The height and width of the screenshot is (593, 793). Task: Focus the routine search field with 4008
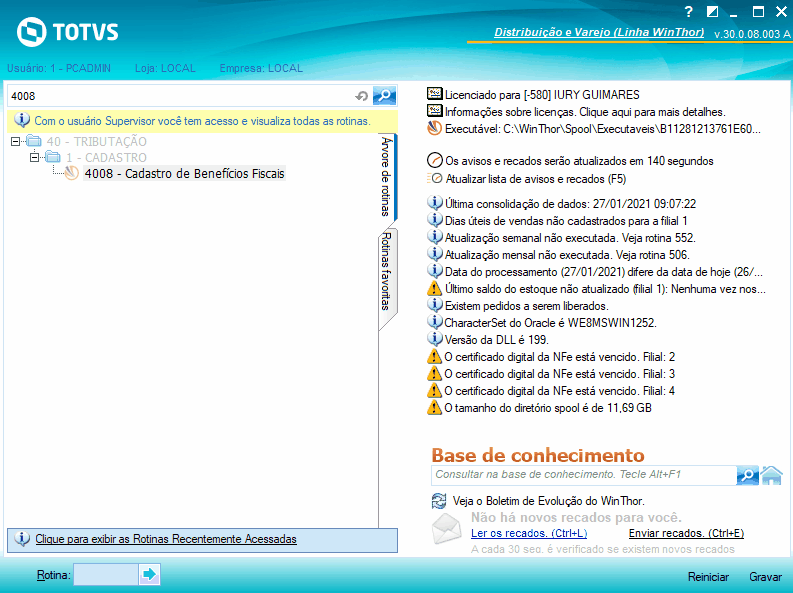[181, 96]
